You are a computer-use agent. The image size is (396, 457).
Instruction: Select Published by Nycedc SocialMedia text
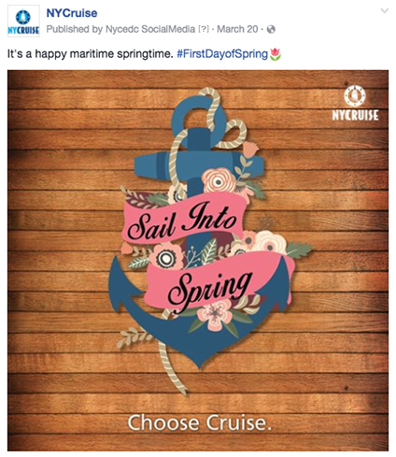coord(121,29)
